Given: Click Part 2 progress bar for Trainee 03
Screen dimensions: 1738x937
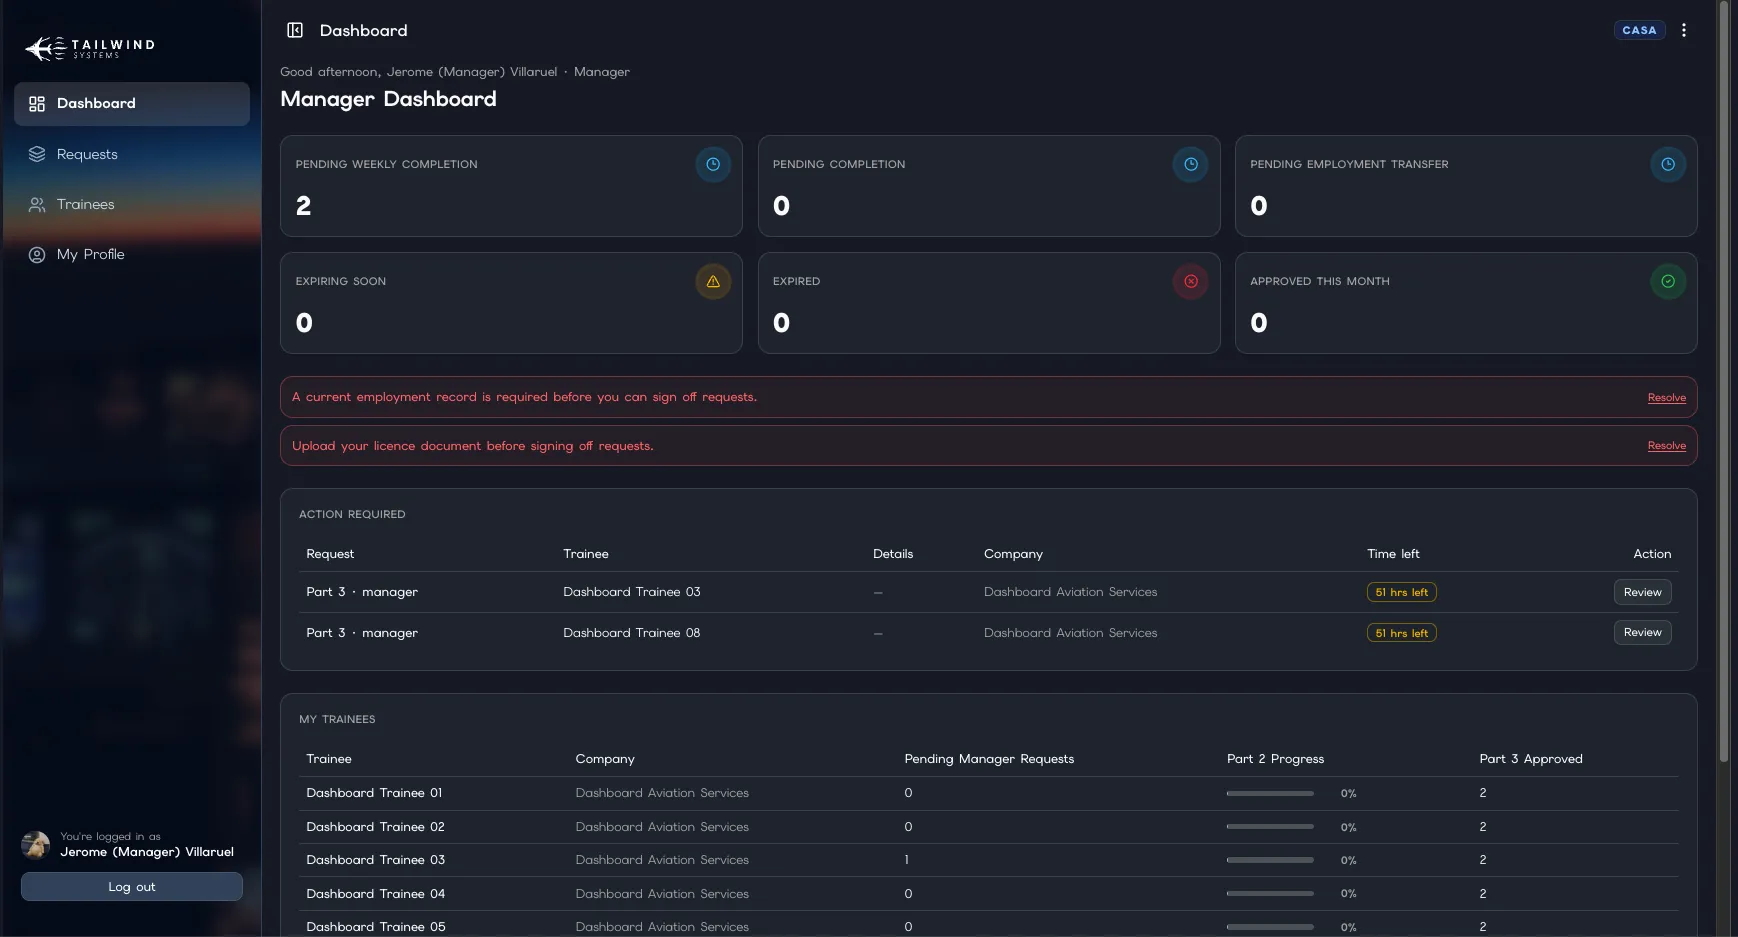Looking at the screenshot, I should tap(1270, 860).
